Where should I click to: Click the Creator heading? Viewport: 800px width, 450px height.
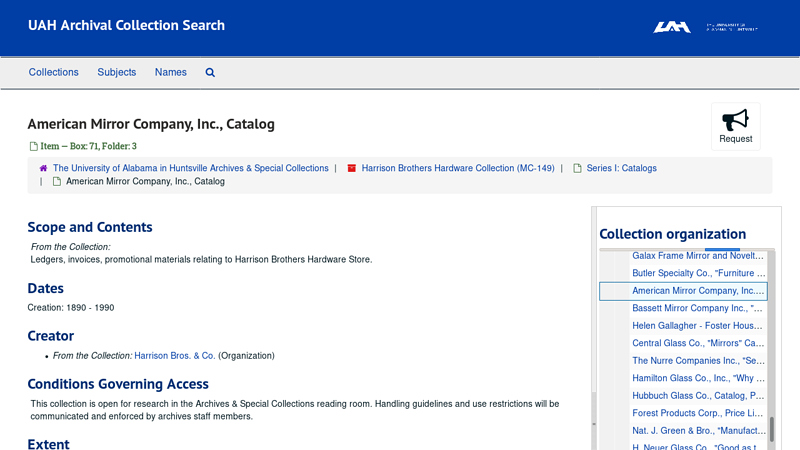tap(51, 336)
